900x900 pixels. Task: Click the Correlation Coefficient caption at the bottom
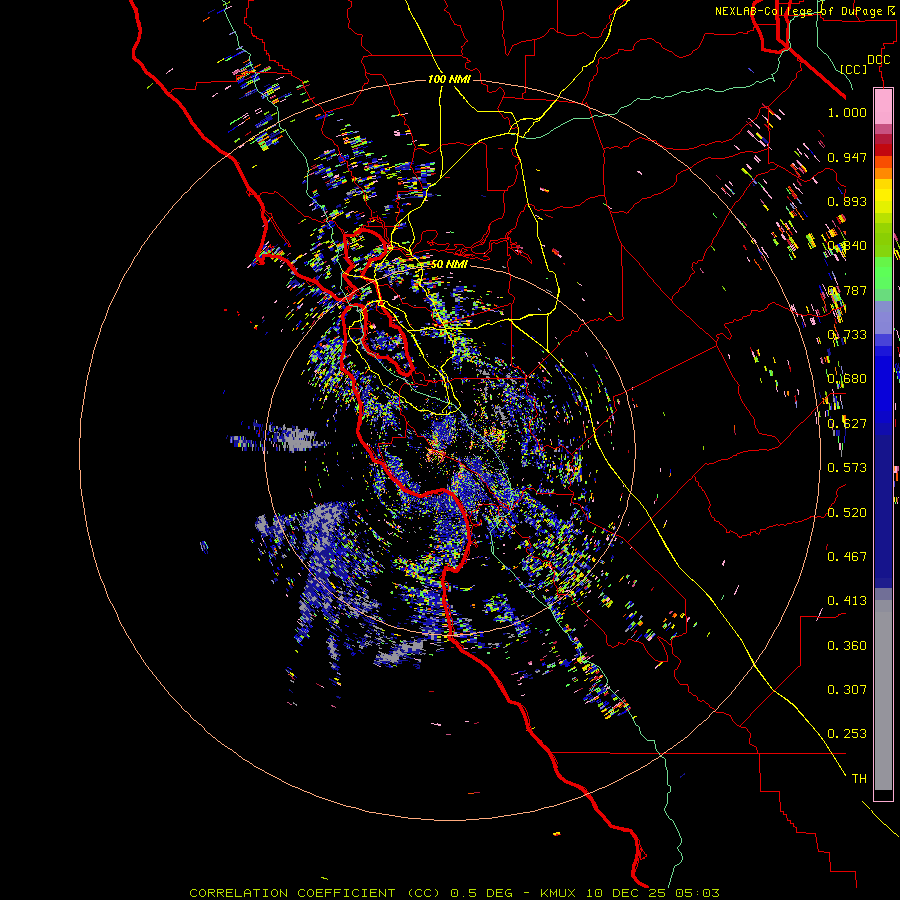tap(454, 893)
